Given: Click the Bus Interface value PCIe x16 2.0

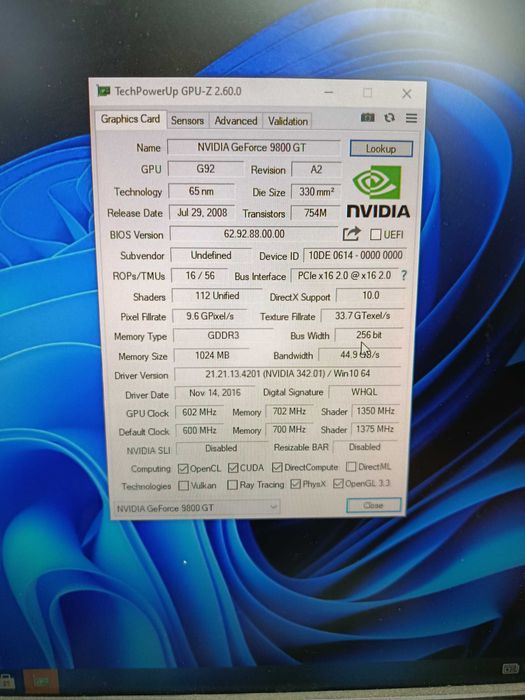Looking at the screenshot, I should (344, 275).
